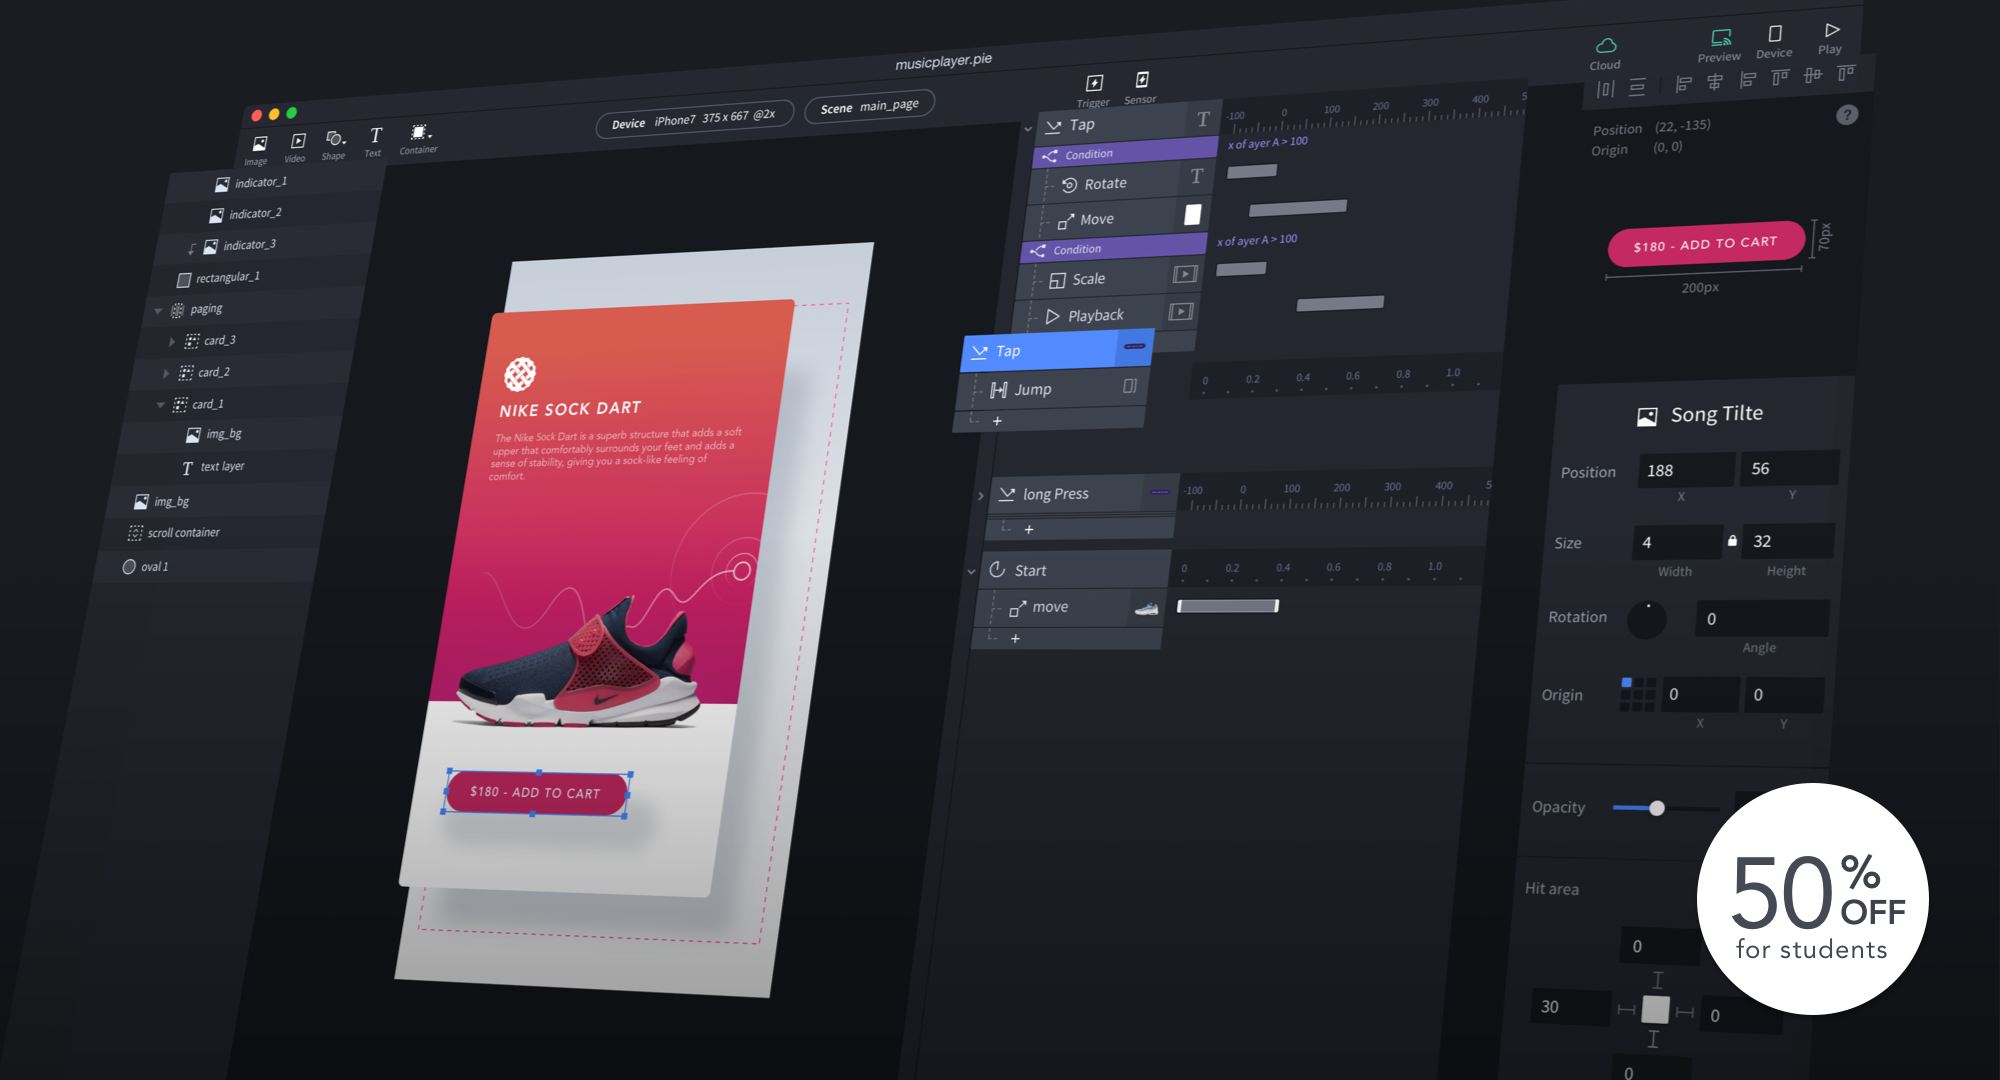Click the Rotation dial
Viewport: 2000px width, 1080px height.
coord(1647,620)
